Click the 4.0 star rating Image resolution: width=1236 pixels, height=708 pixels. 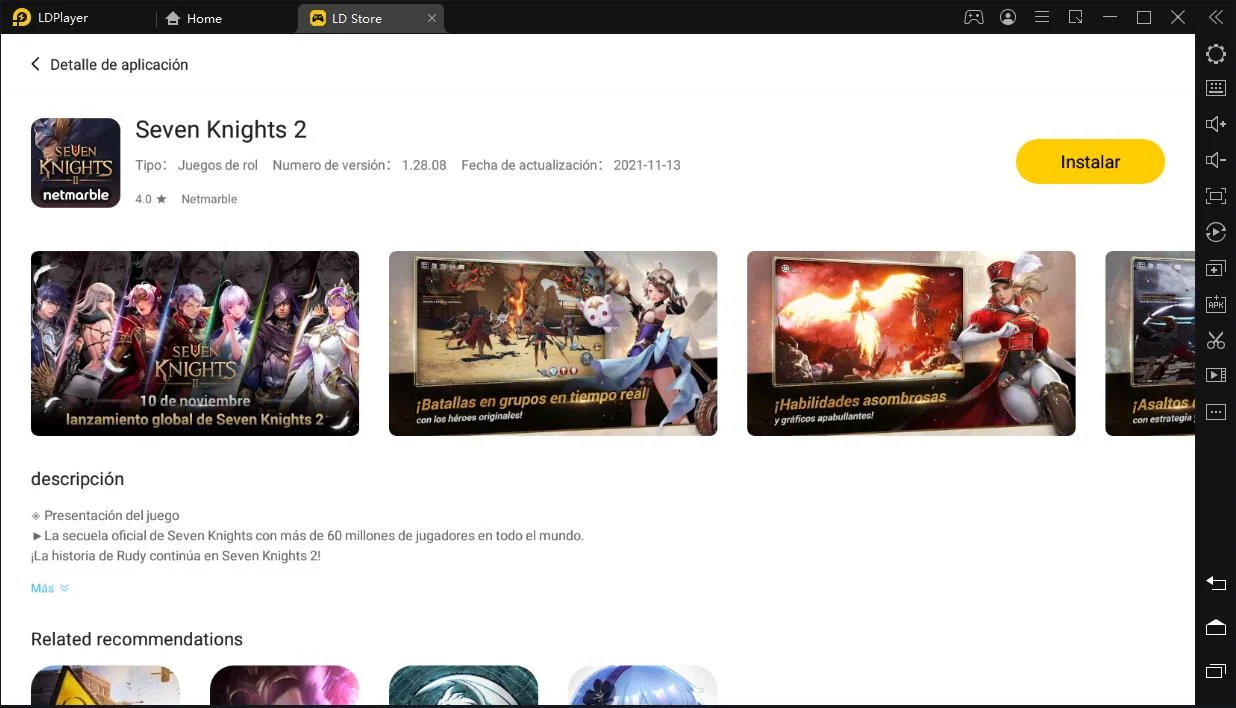coord(151,199)
